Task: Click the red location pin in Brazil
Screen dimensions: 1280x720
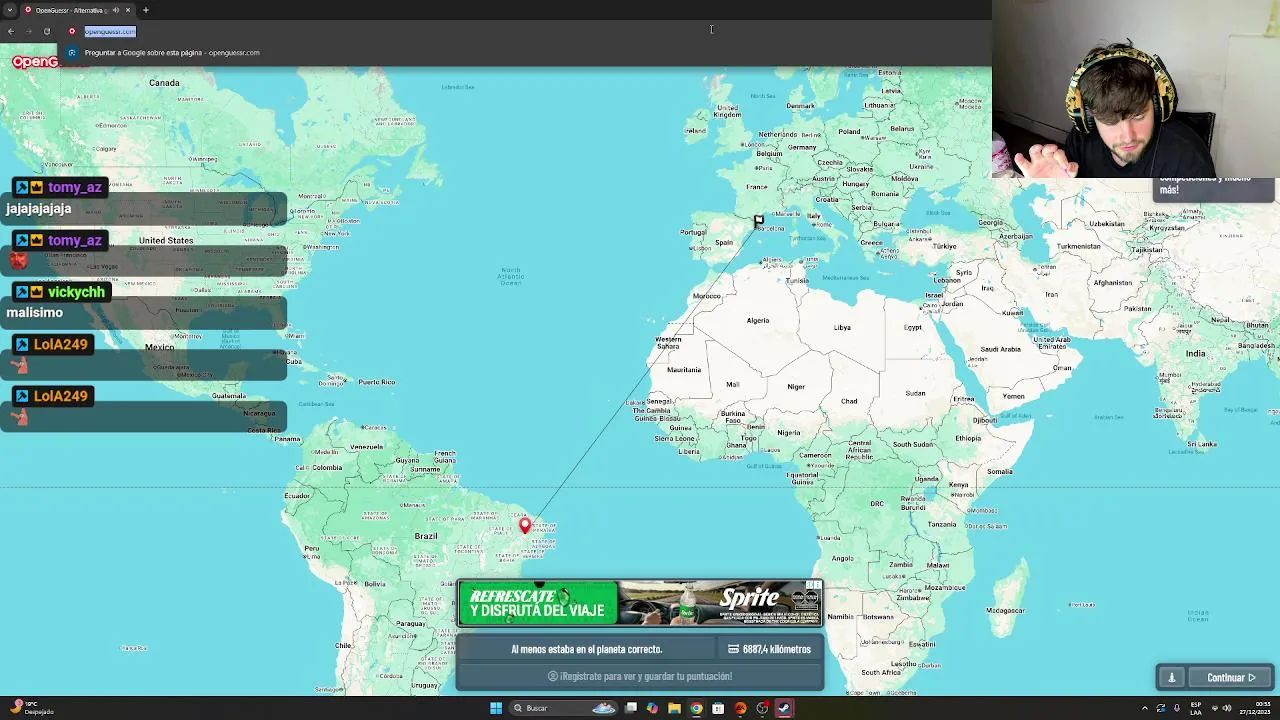Action: 525,524
